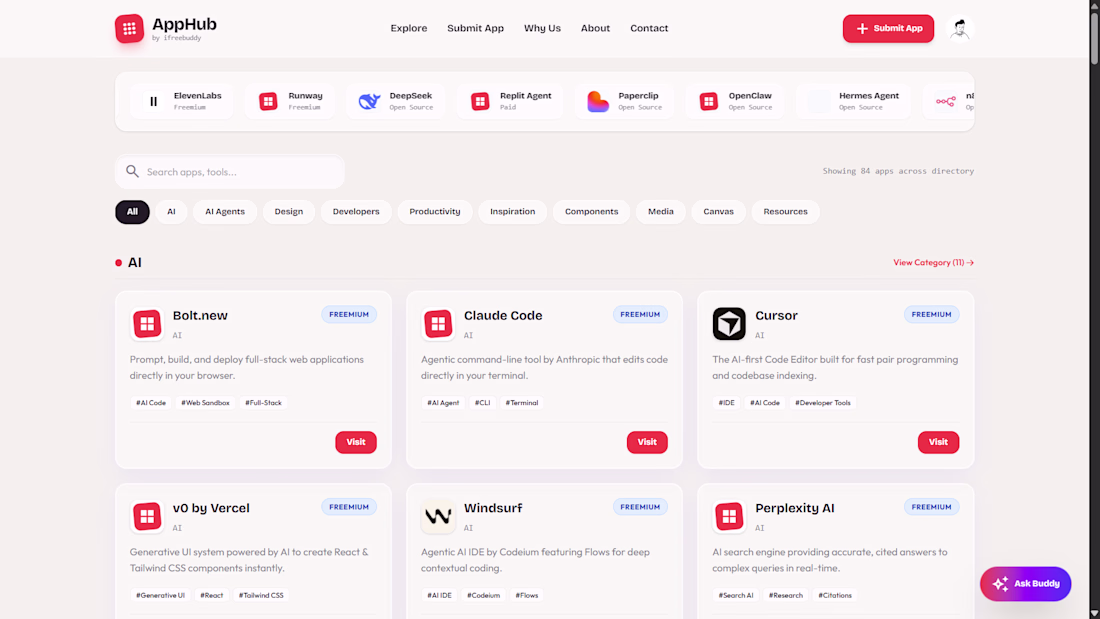The height and width of the screenshot is (619, 1100).
Task: Open the Submit App nav link
Action: (476, 28)
